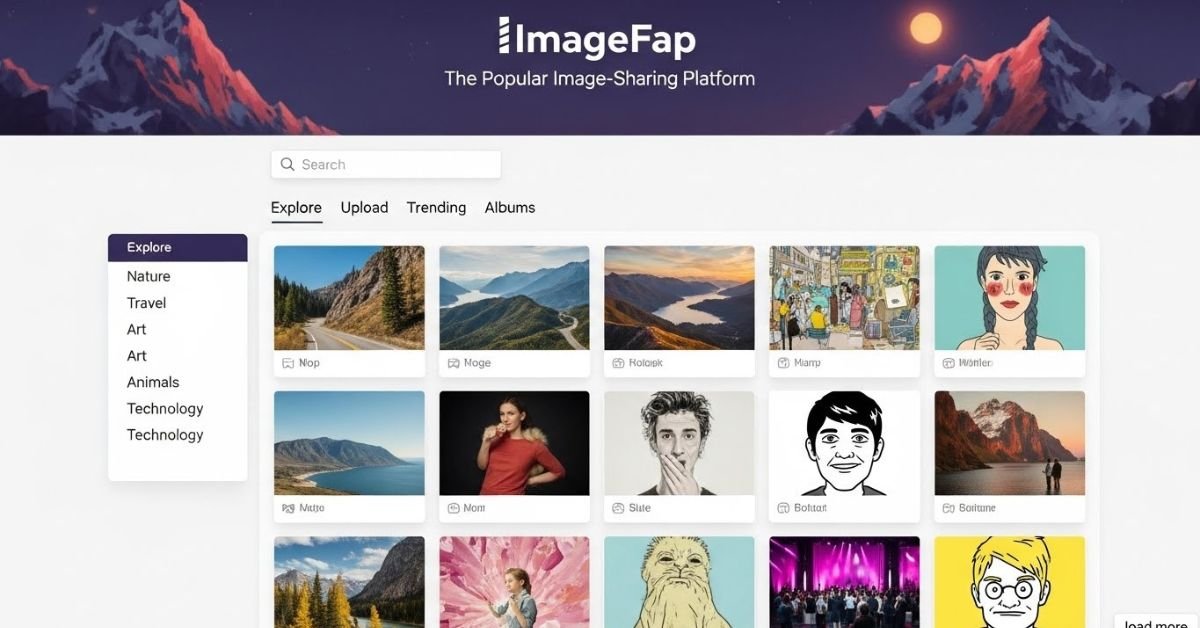Image resolution: width=1200 pixels, height=628 pixels.
Task: Click image icon beside 'Matto' caption
Action: click(288, 508)
